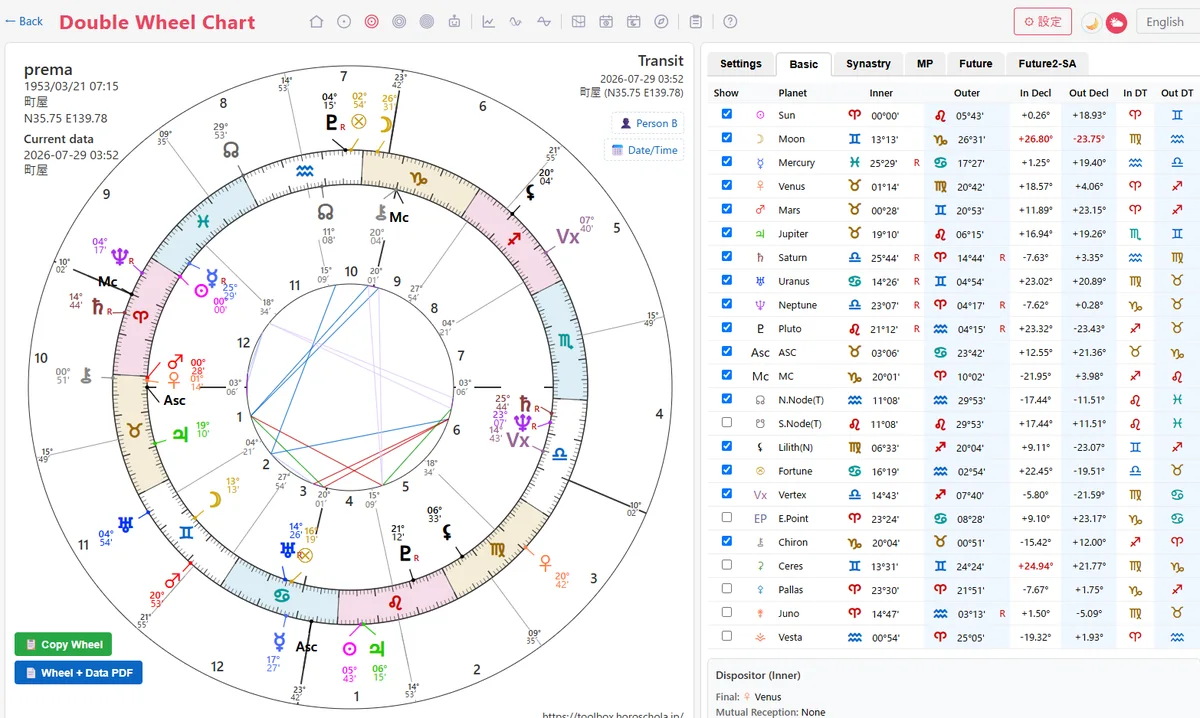Click the Dispositor (Inner) heading
Viewport: 1200px width, 718px height.
[758, 675]
